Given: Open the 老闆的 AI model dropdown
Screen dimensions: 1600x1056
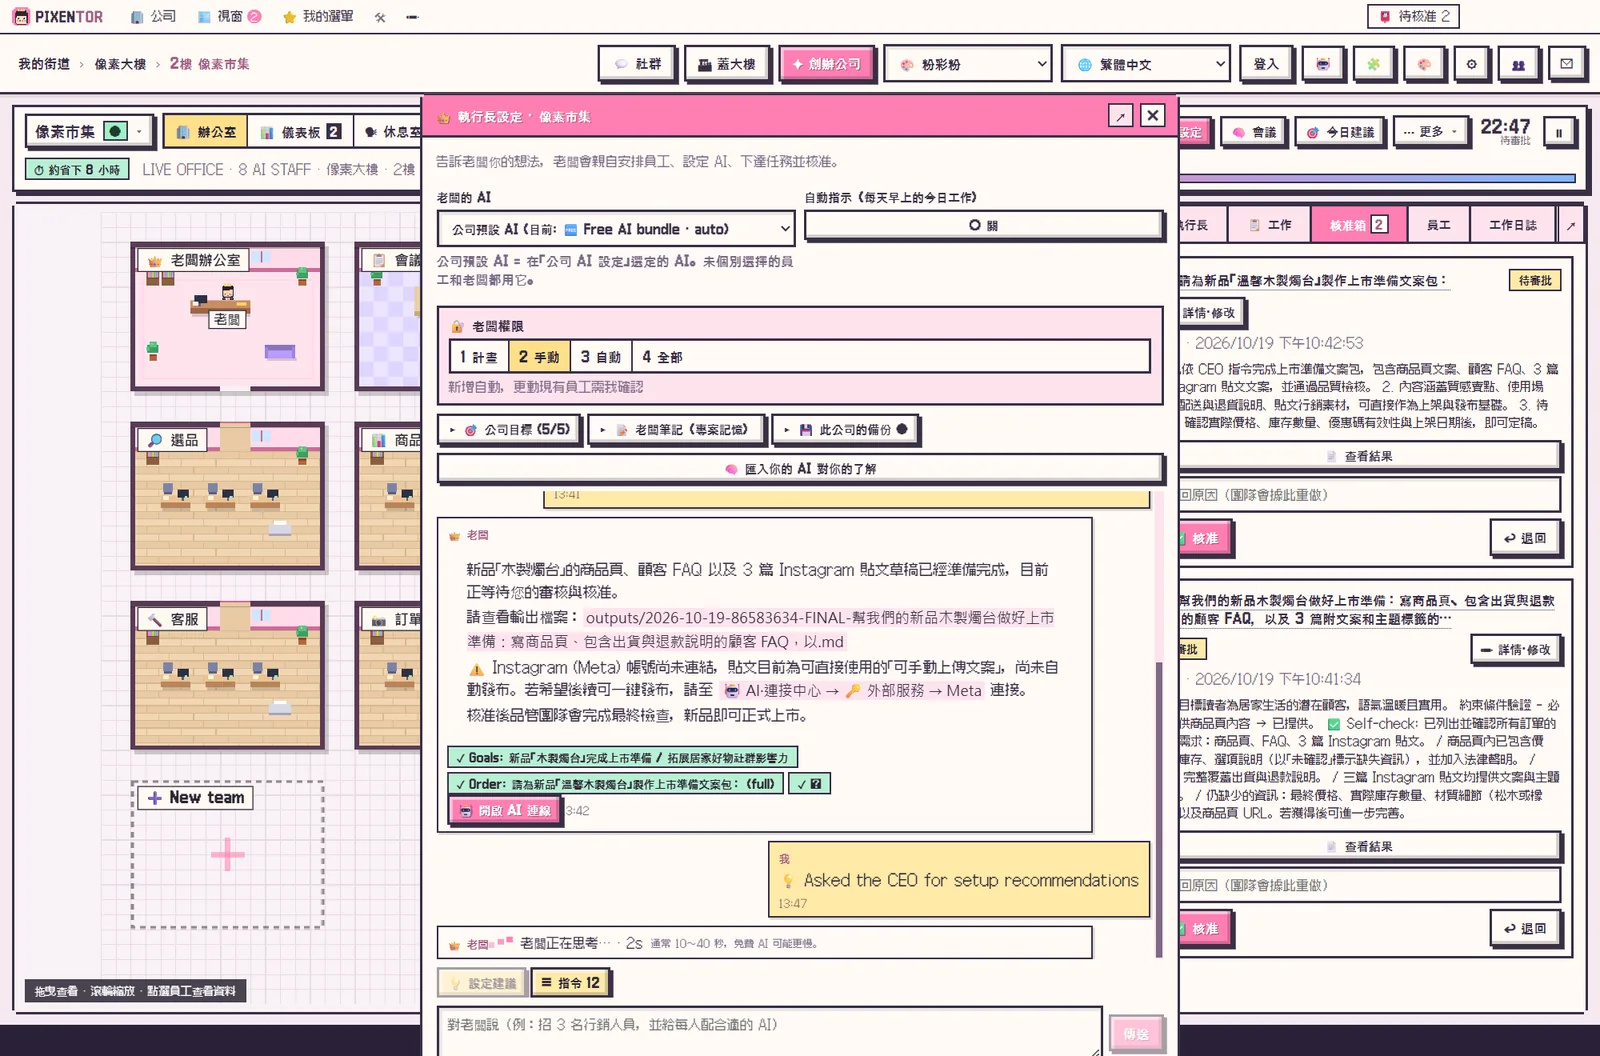Looking at the screenshot, I should [616, 229].
